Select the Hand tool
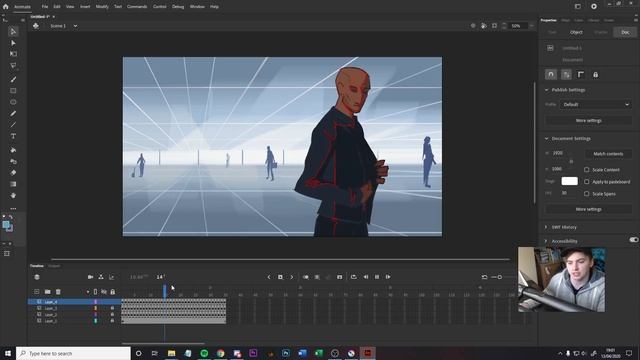This screenshot has width=640, height=360. coord(13,196)
